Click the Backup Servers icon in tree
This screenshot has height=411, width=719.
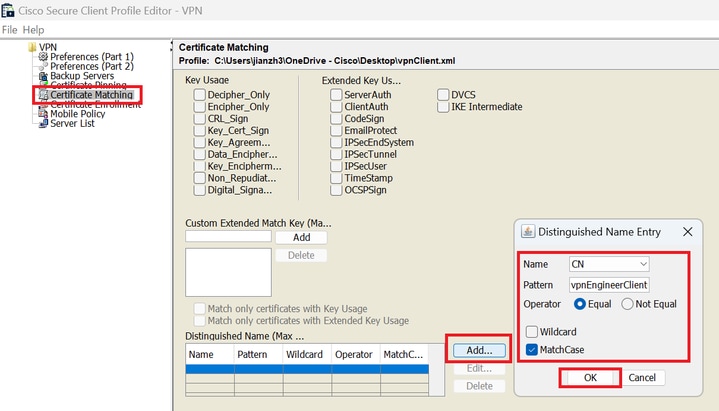43,76
